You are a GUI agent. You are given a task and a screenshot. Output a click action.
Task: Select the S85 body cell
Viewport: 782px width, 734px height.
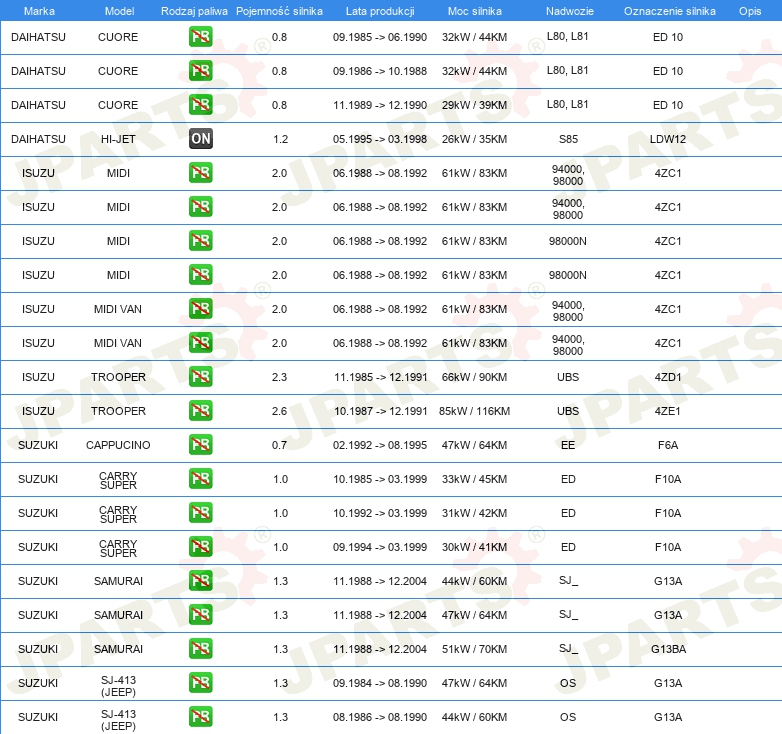(x=568, y=139)
